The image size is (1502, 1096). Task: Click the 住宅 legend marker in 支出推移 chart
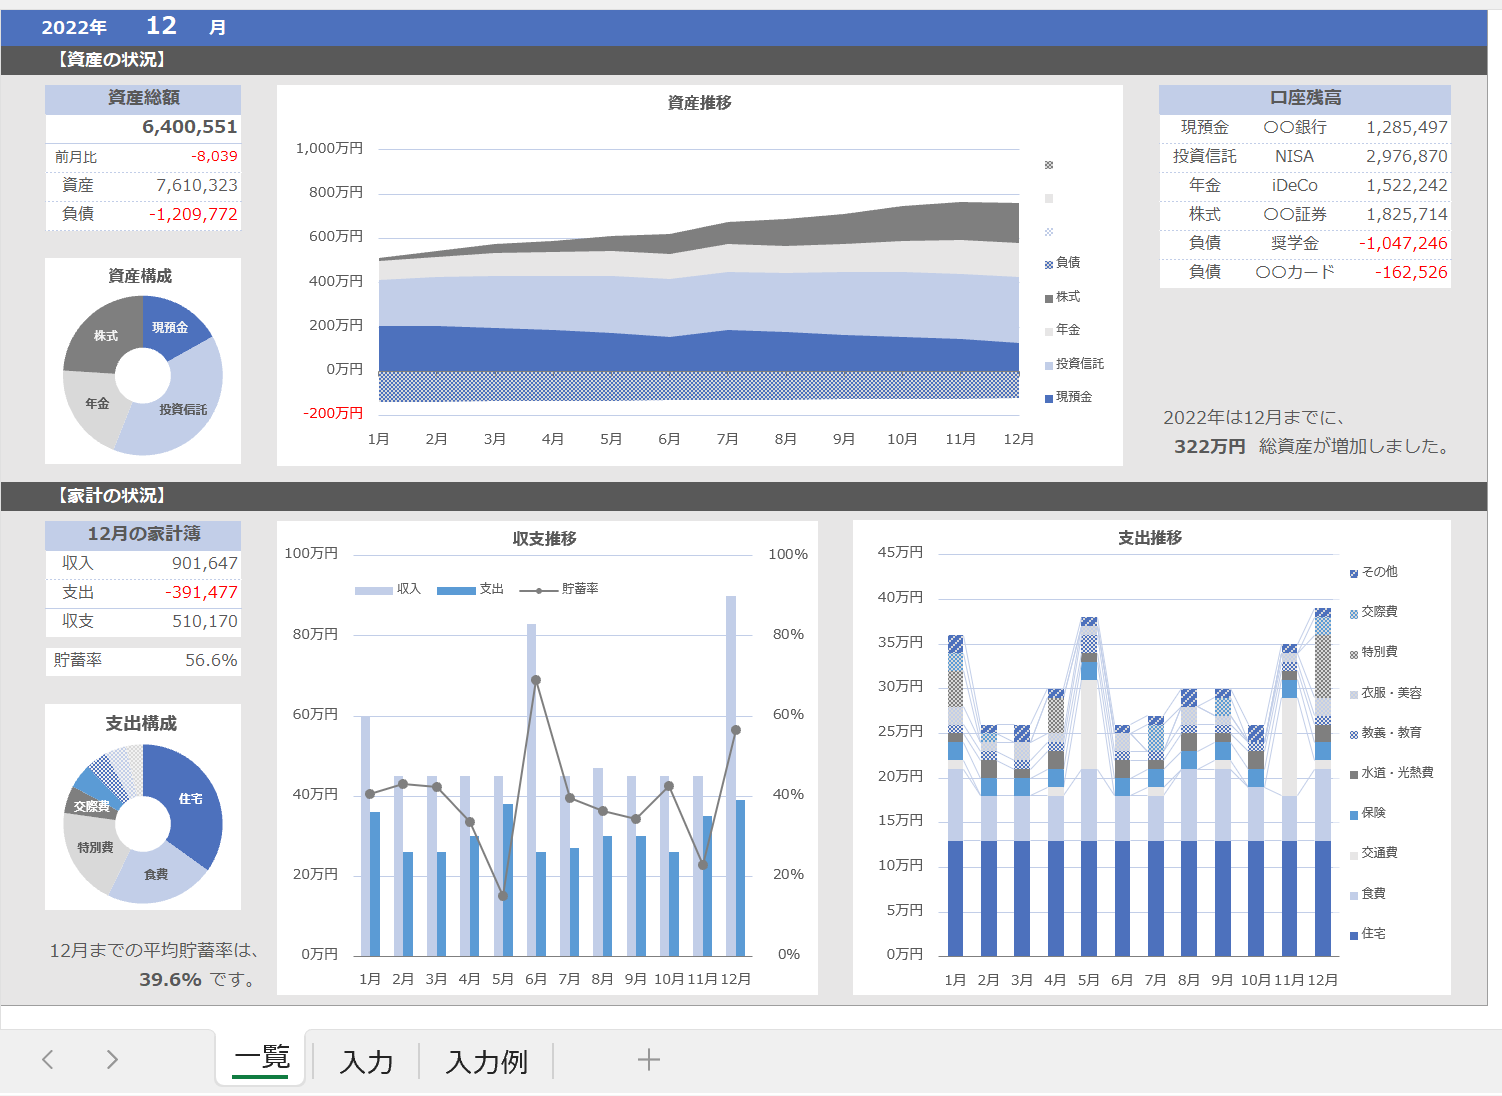click(x=1354, y=935)
